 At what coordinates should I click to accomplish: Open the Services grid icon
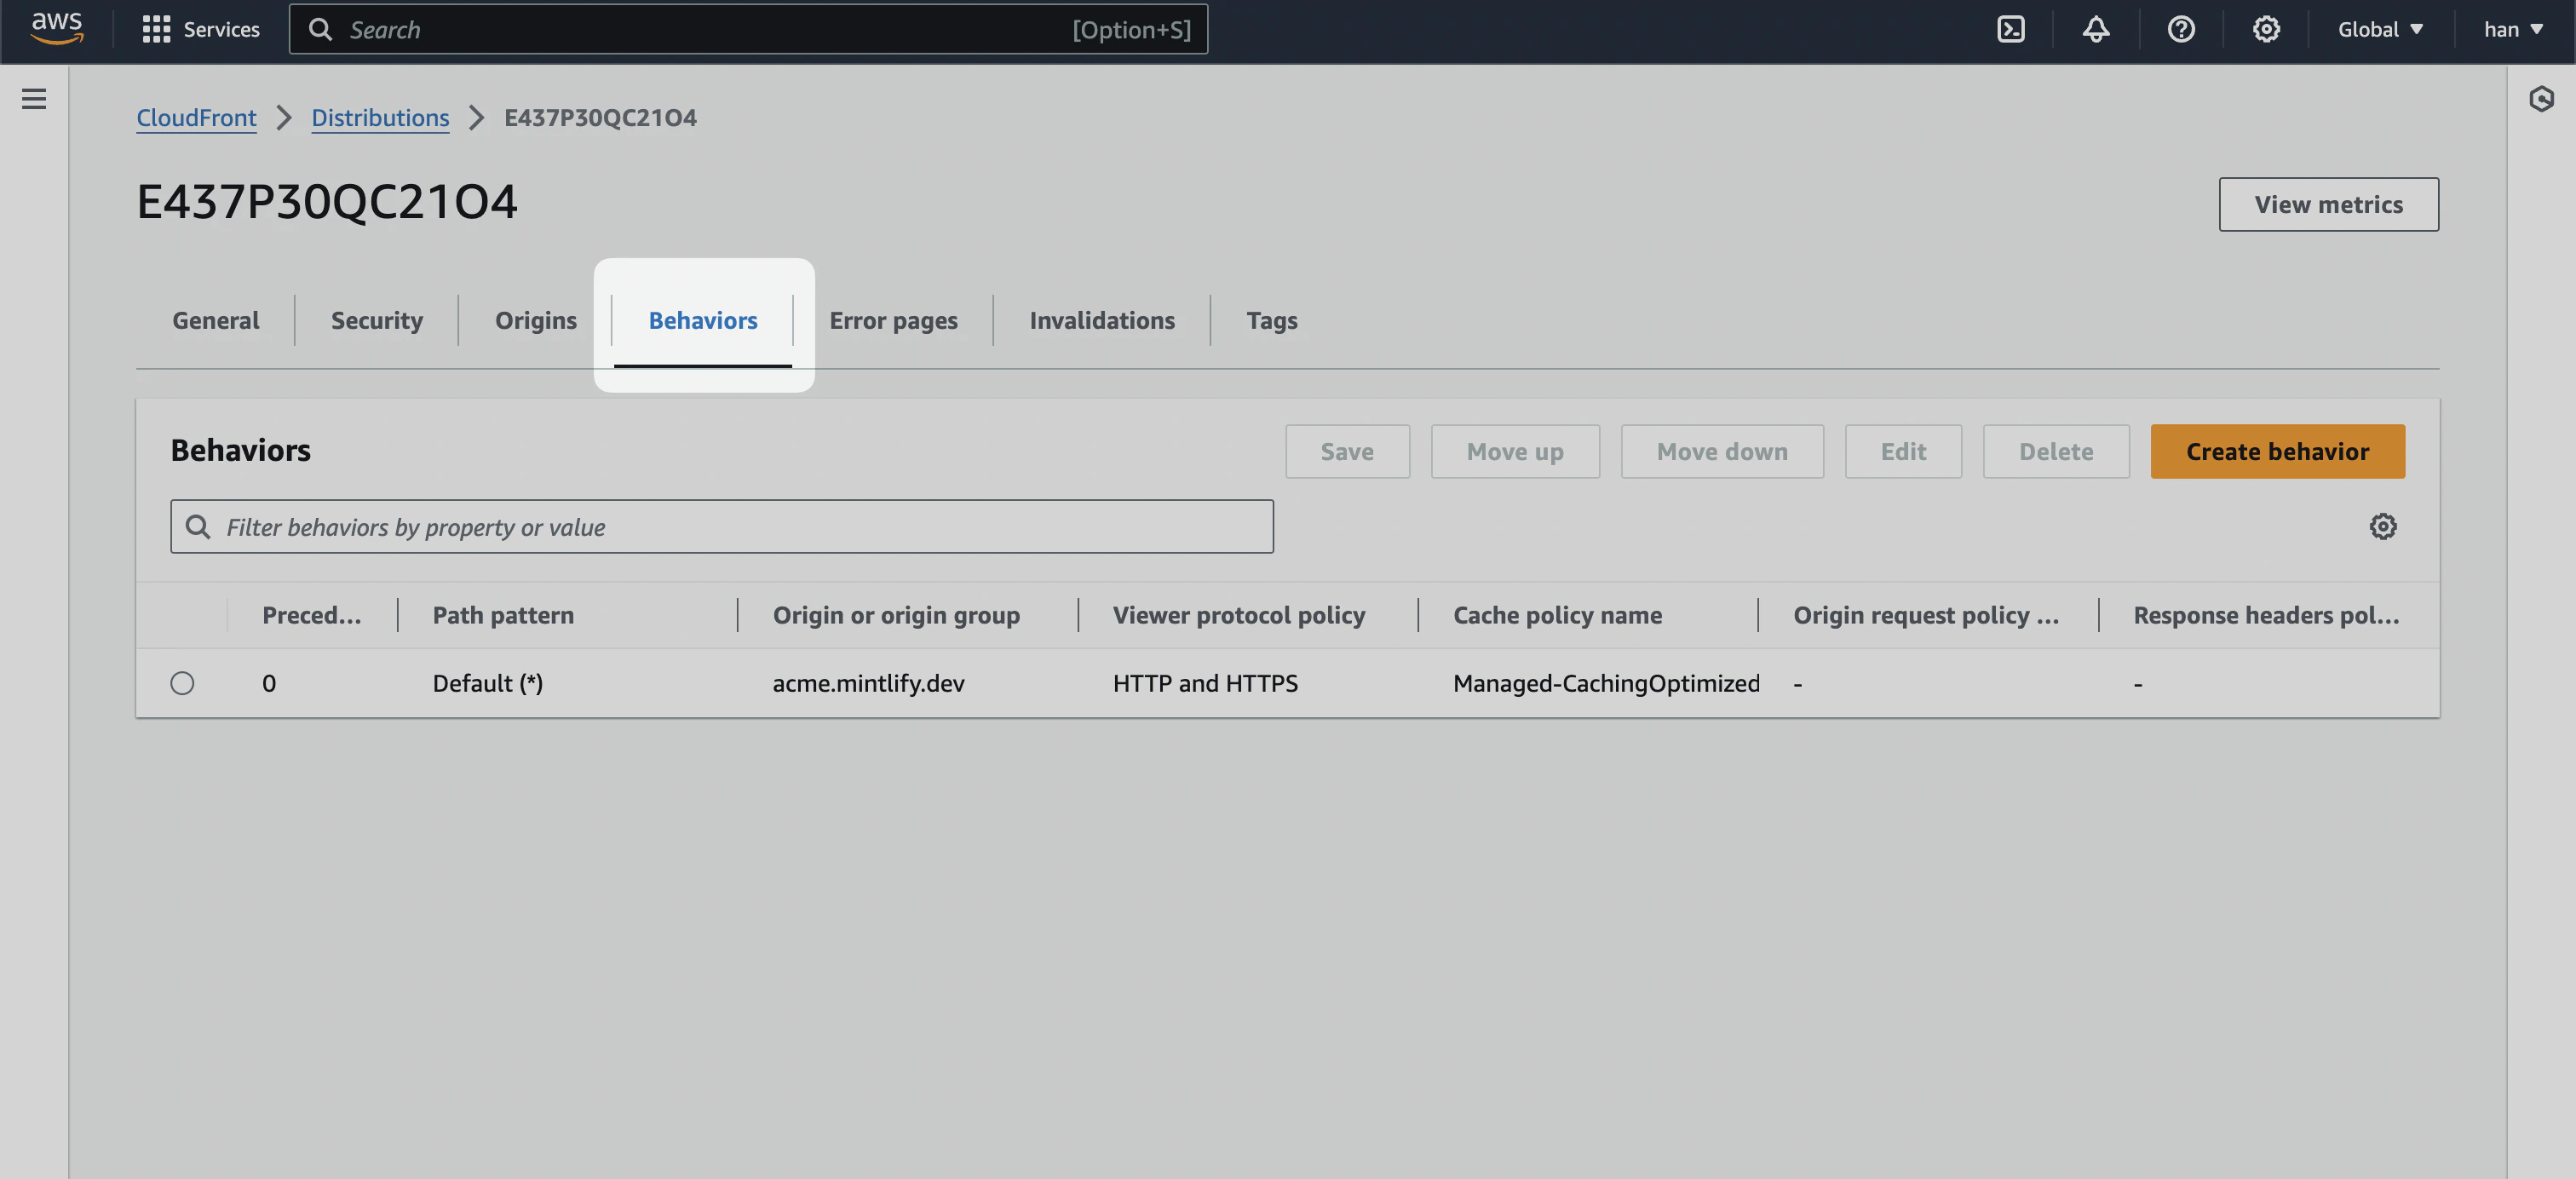[157, 29]
